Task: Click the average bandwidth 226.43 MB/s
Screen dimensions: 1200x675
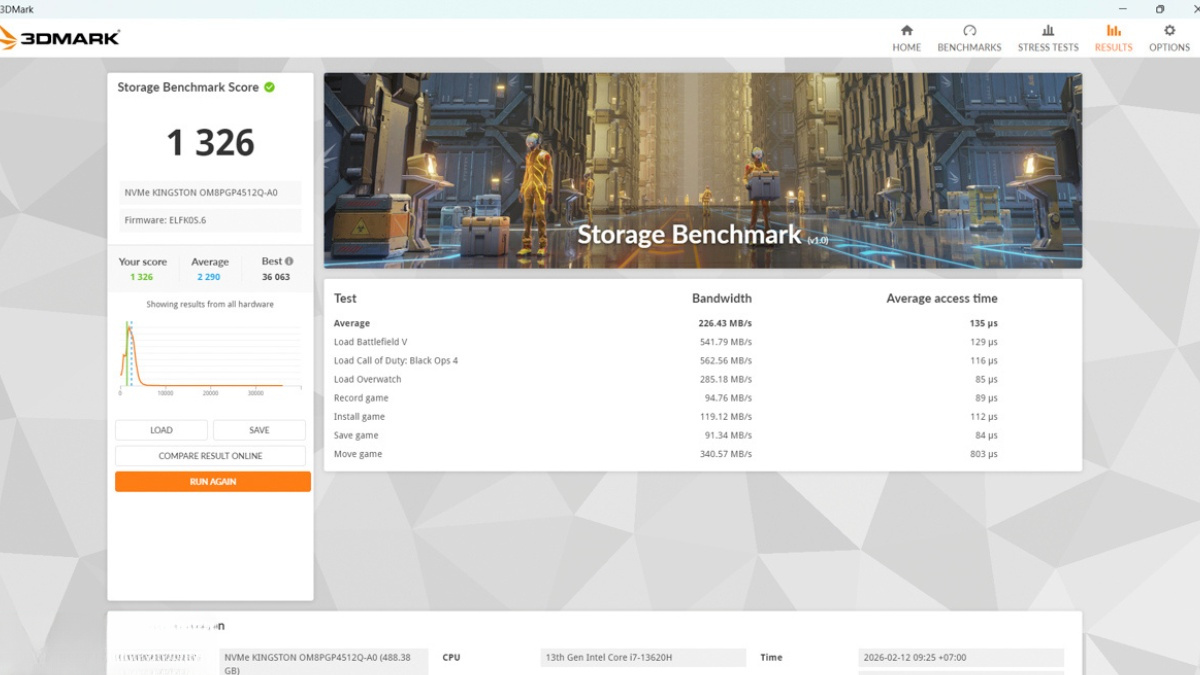Action: [725, 324]
